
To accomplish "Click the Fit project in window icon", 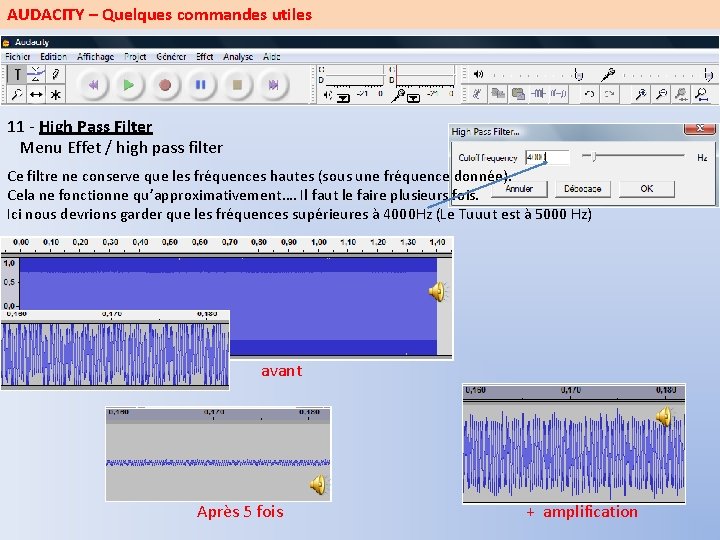I will [x=702, y=94].
